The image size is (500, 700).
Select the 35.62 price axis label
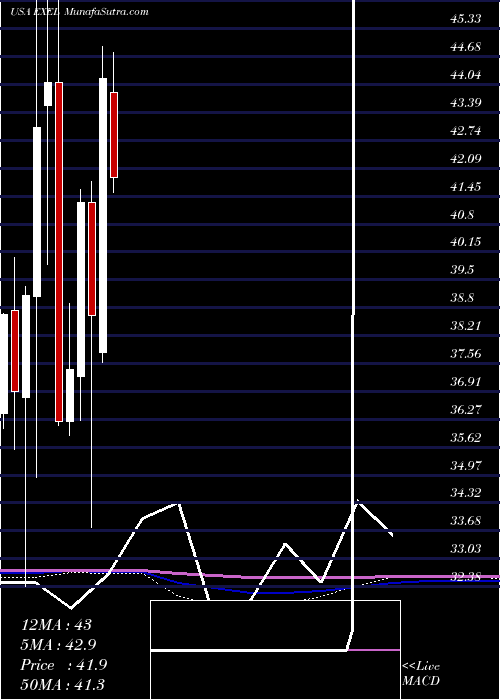[465, 438]
